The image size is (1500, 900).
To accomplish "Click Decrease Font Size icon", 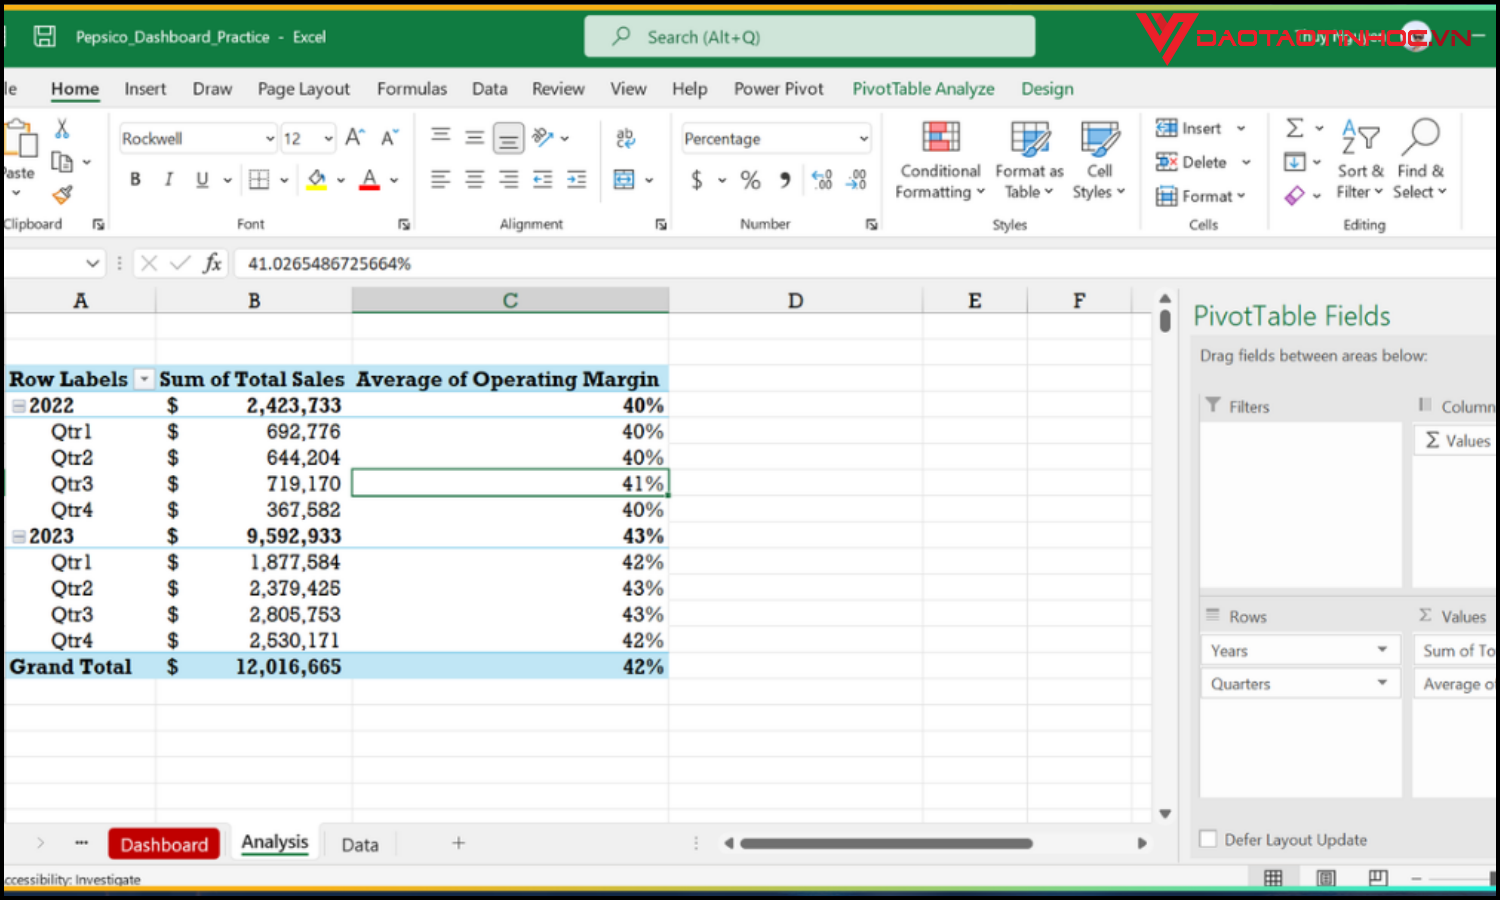I will [x=390, y=138].
